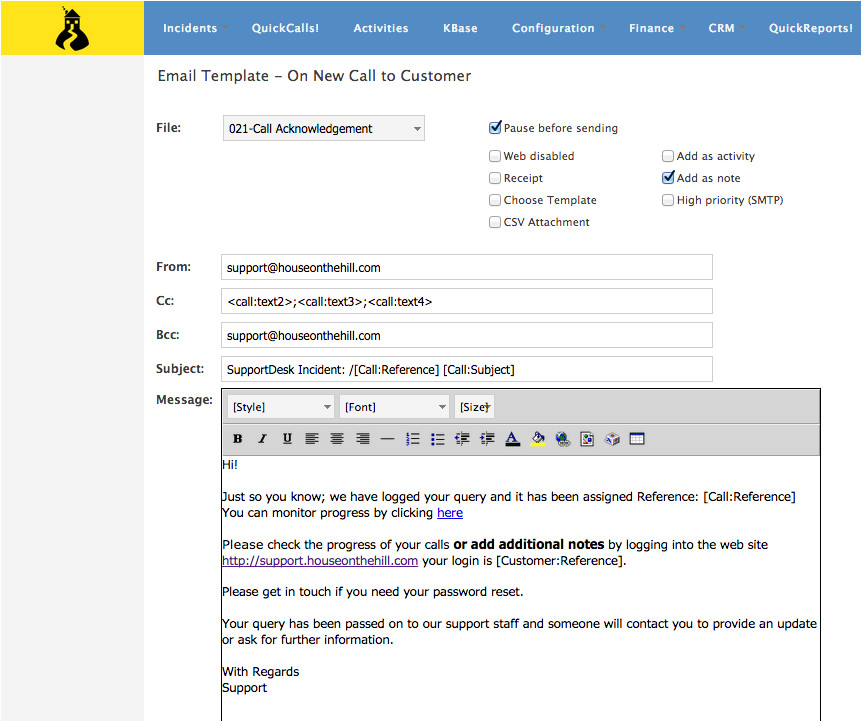862x722 pixels.
Task: Uncheck Pause before sending
Action: tap(495, 128)
